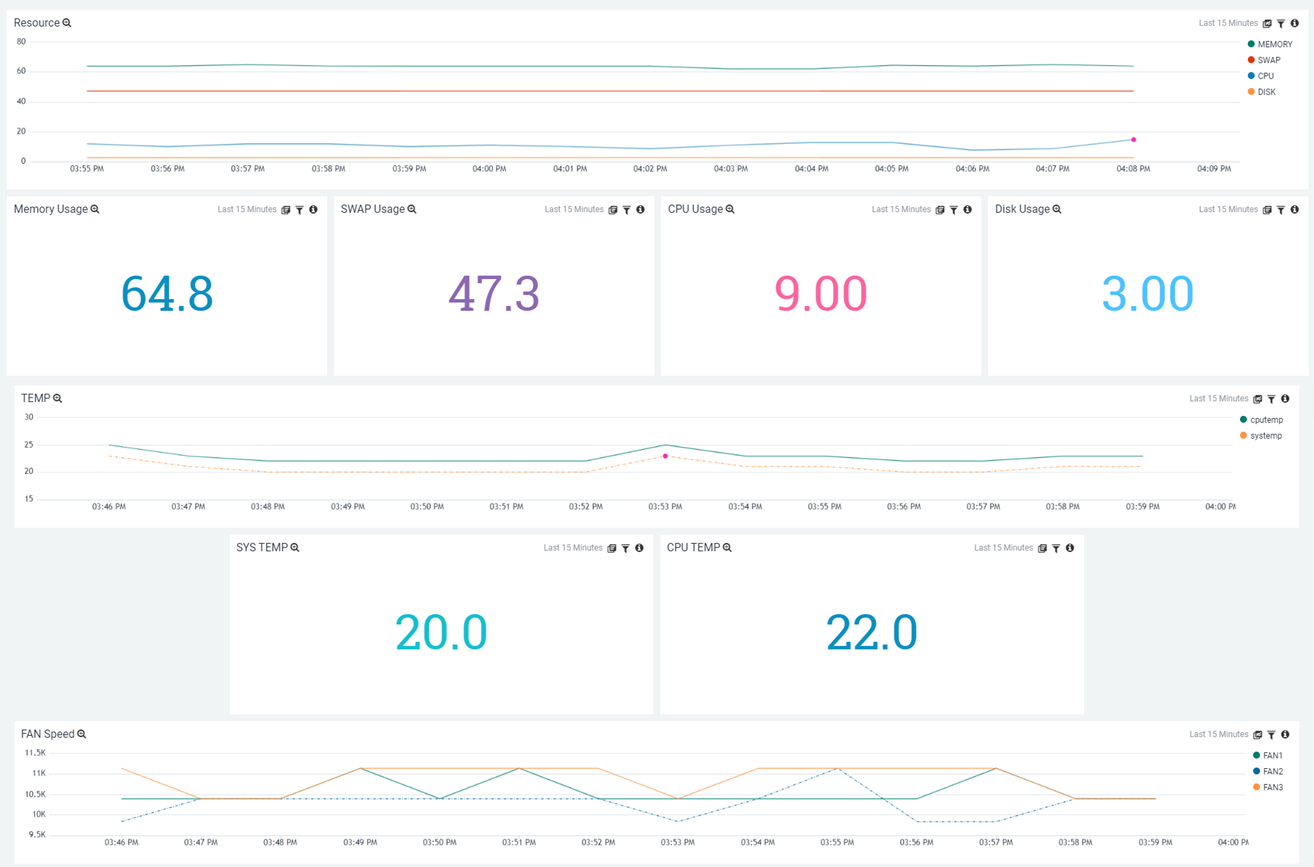The height and width of the screenshot is (867, 1314).
Task: Click 'Last 15 Minutes' in TEMP chart panel
Action: (x=1219, y=399)
